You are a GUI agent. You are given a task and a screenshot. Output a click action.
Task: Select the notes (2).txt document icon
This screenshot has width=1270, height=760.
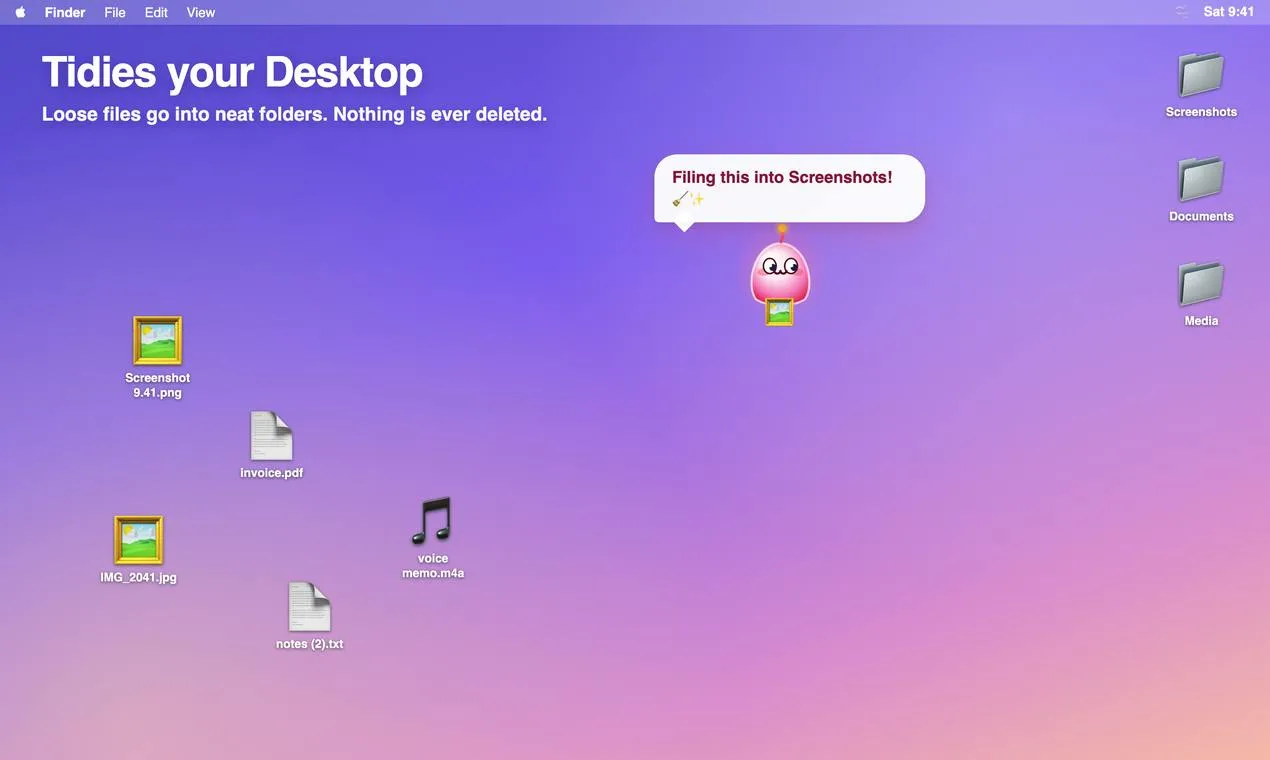pyautogui.click(x=309, y=607)
